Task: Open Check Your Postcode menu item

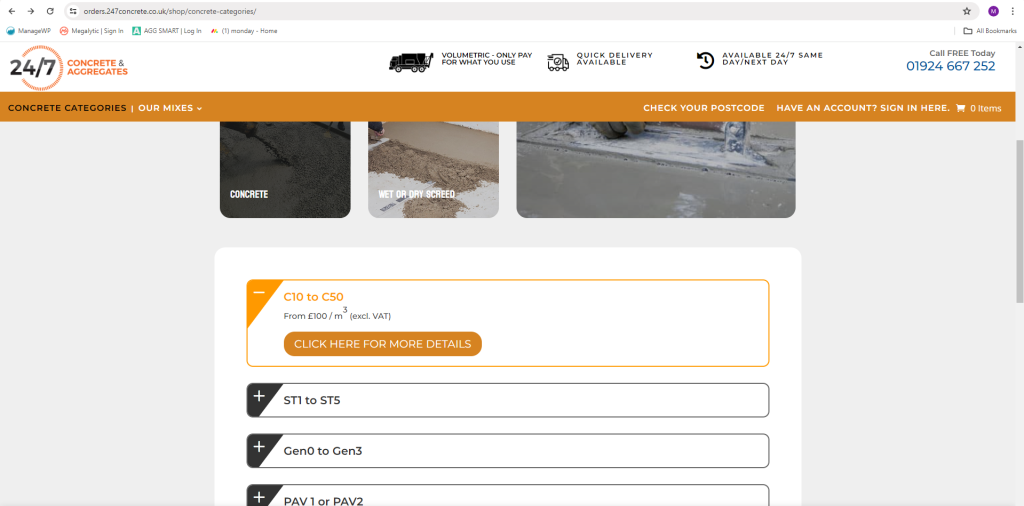Action: click(703, 108)
